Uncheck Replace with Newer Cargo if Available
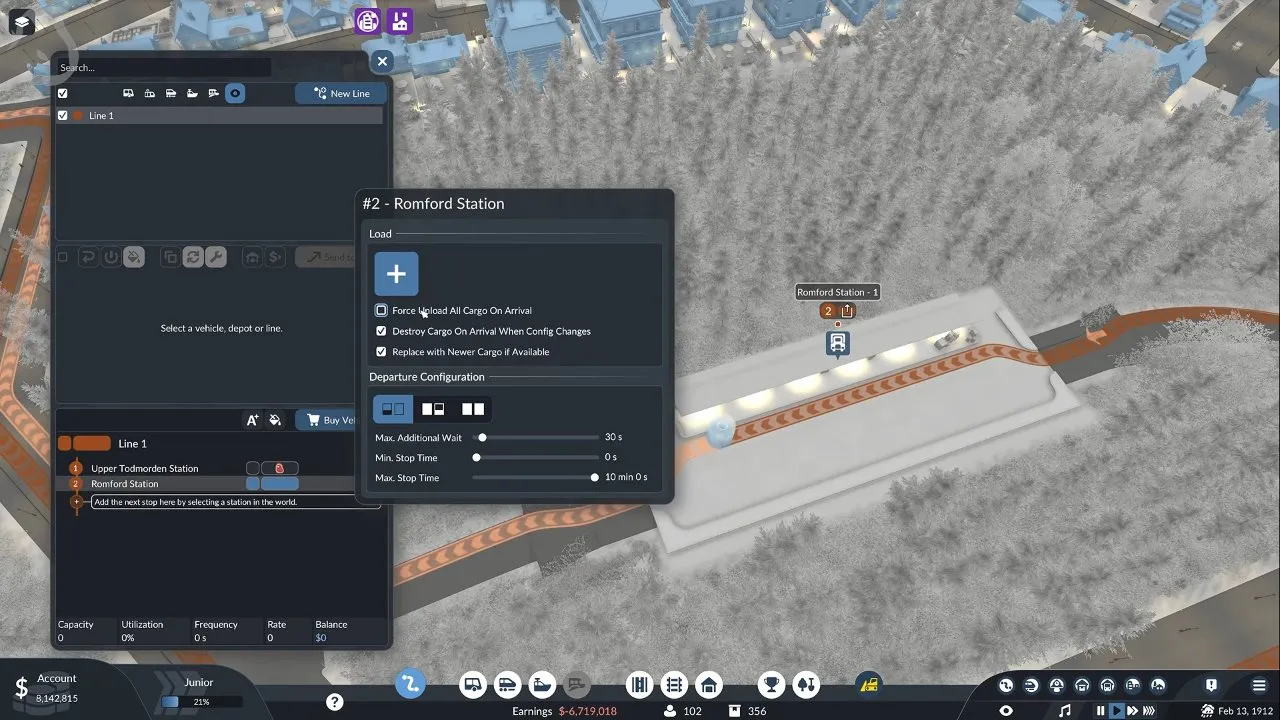 tap(381, 352)
